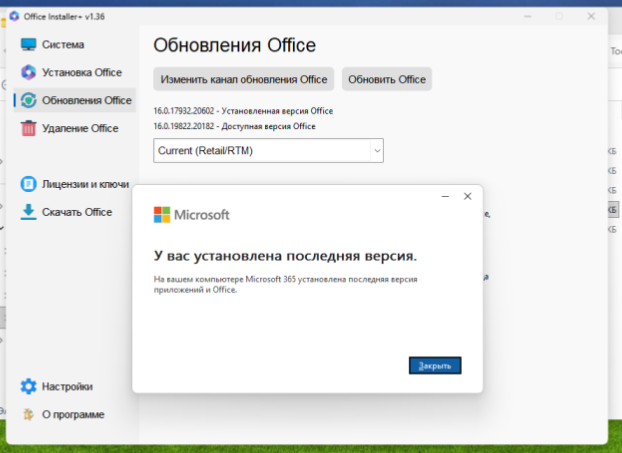Click the О программе info icon
Screen dimensions: 622x453
28,414
